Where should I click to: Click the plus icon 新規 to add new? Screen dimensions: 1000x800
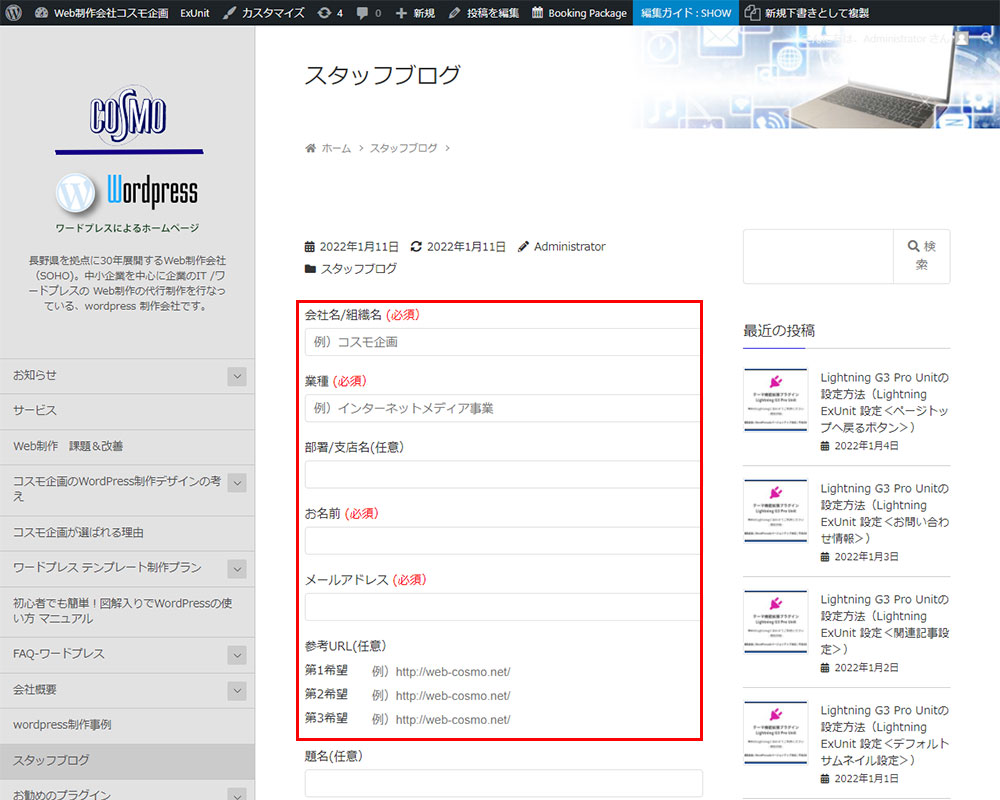pos(402,13)
